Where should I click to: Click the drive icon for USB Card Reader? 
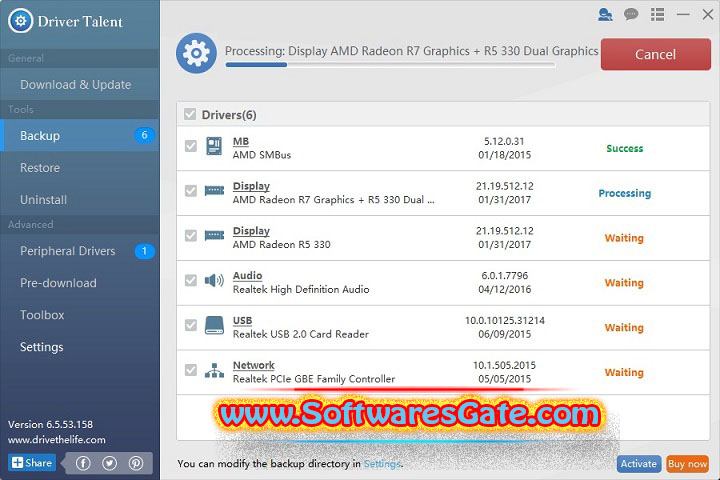tap(214, 325)
